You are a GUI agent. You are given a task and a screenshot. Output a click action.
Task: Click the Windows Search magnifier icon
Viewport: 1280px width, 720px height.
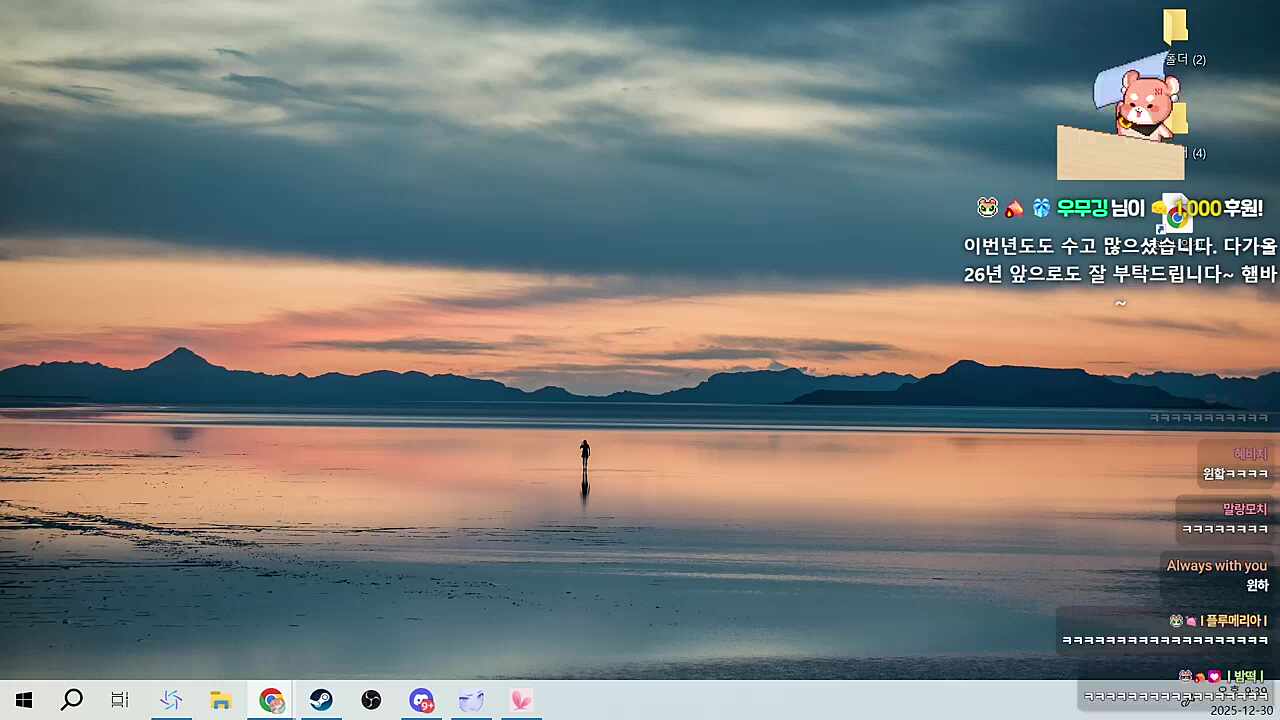pyautogui.click(x=72, y=700)
